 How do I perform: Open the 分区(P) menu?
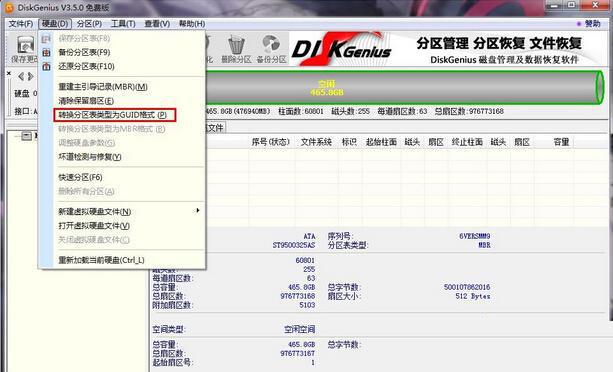(89, 24)
